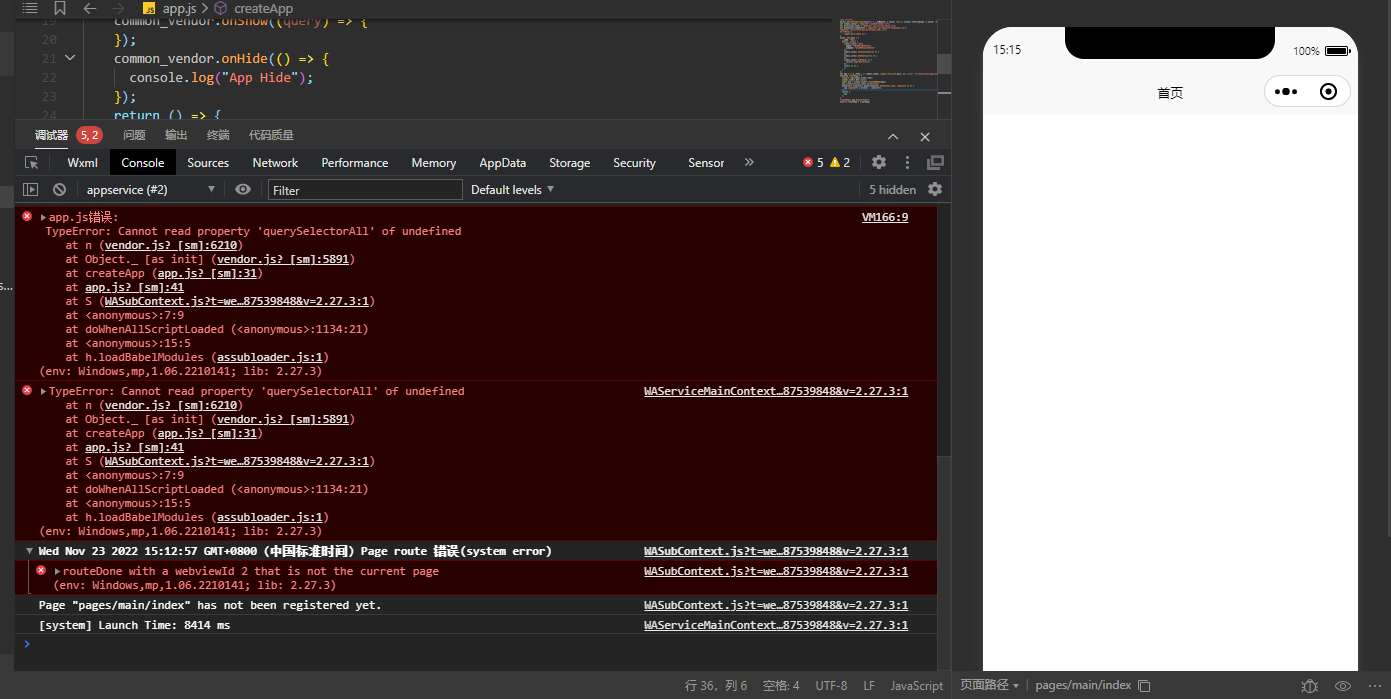The width and height of the screenshot is (1391, 699).
Task: Switch to the 问题 tab
Action: (x=134, y=135)
